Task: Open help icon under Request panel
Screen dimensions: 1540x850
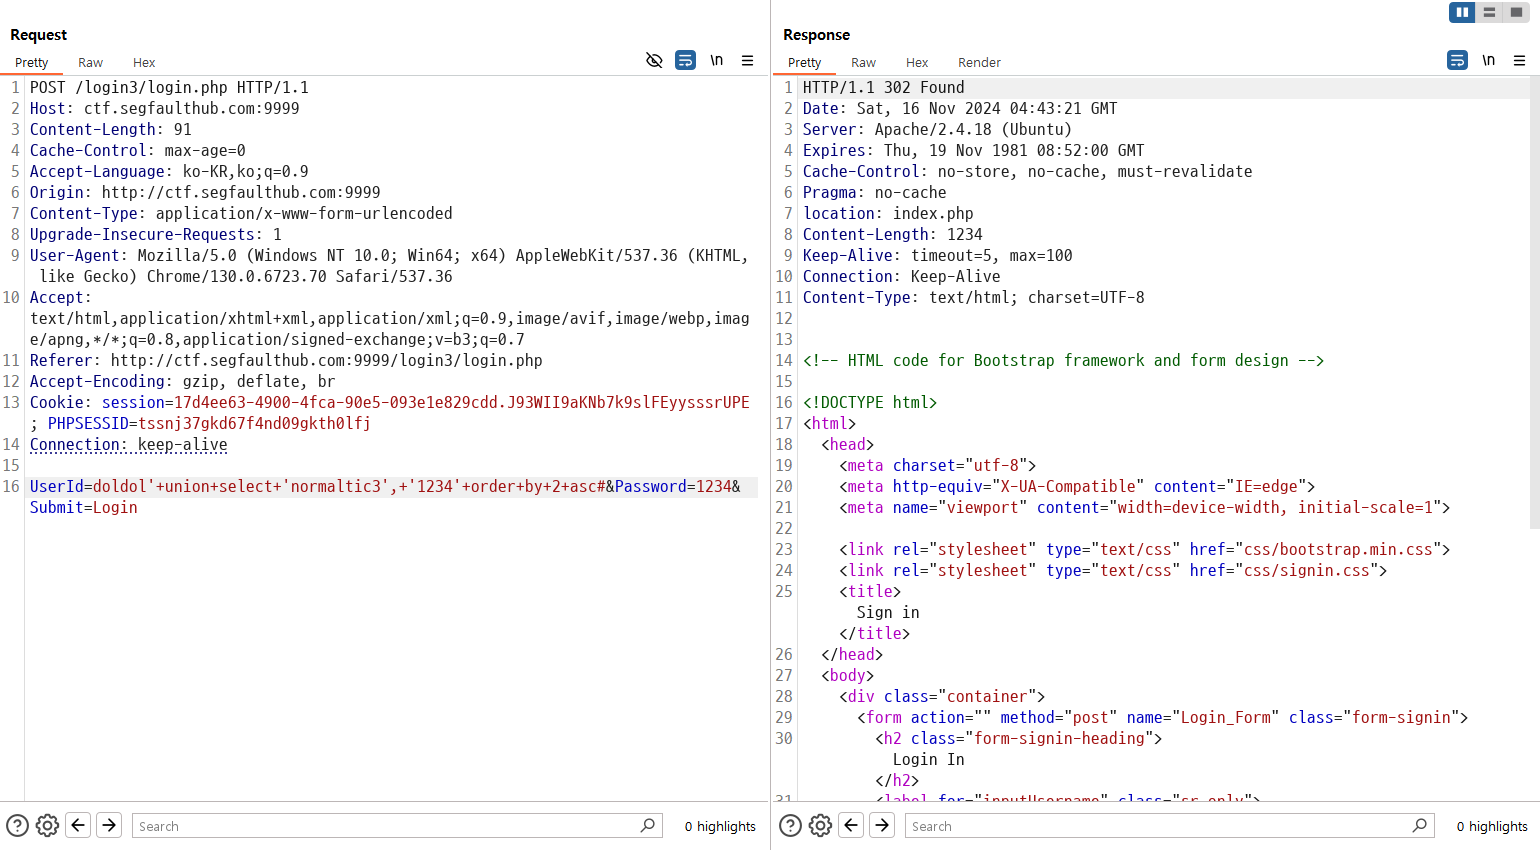Action: point(17,825)
